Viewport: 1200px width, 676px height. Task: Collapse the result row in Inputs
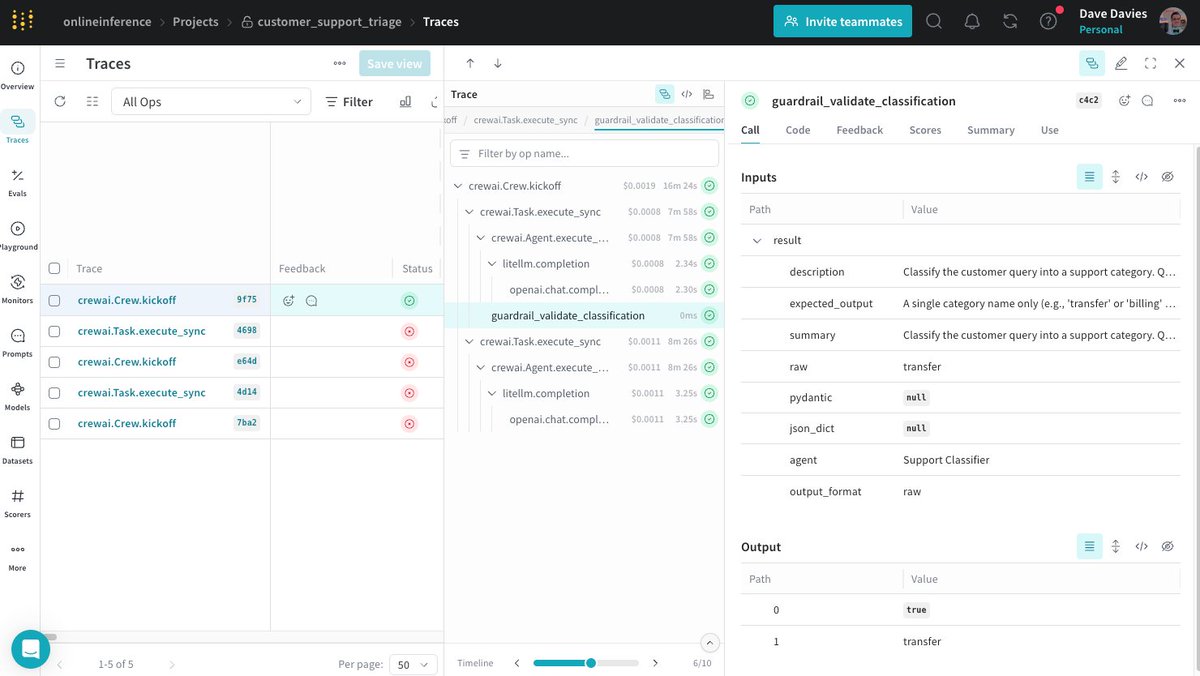coord(757,241)
